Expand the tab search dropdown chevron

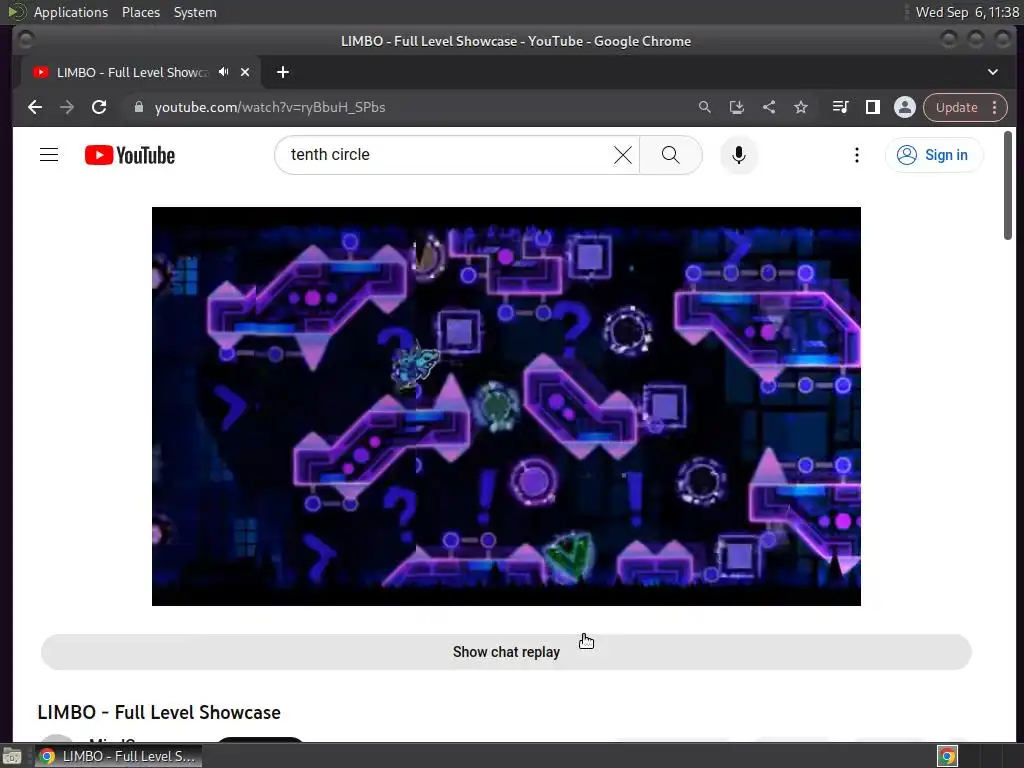pyautogui.click(x=993, y=72)
